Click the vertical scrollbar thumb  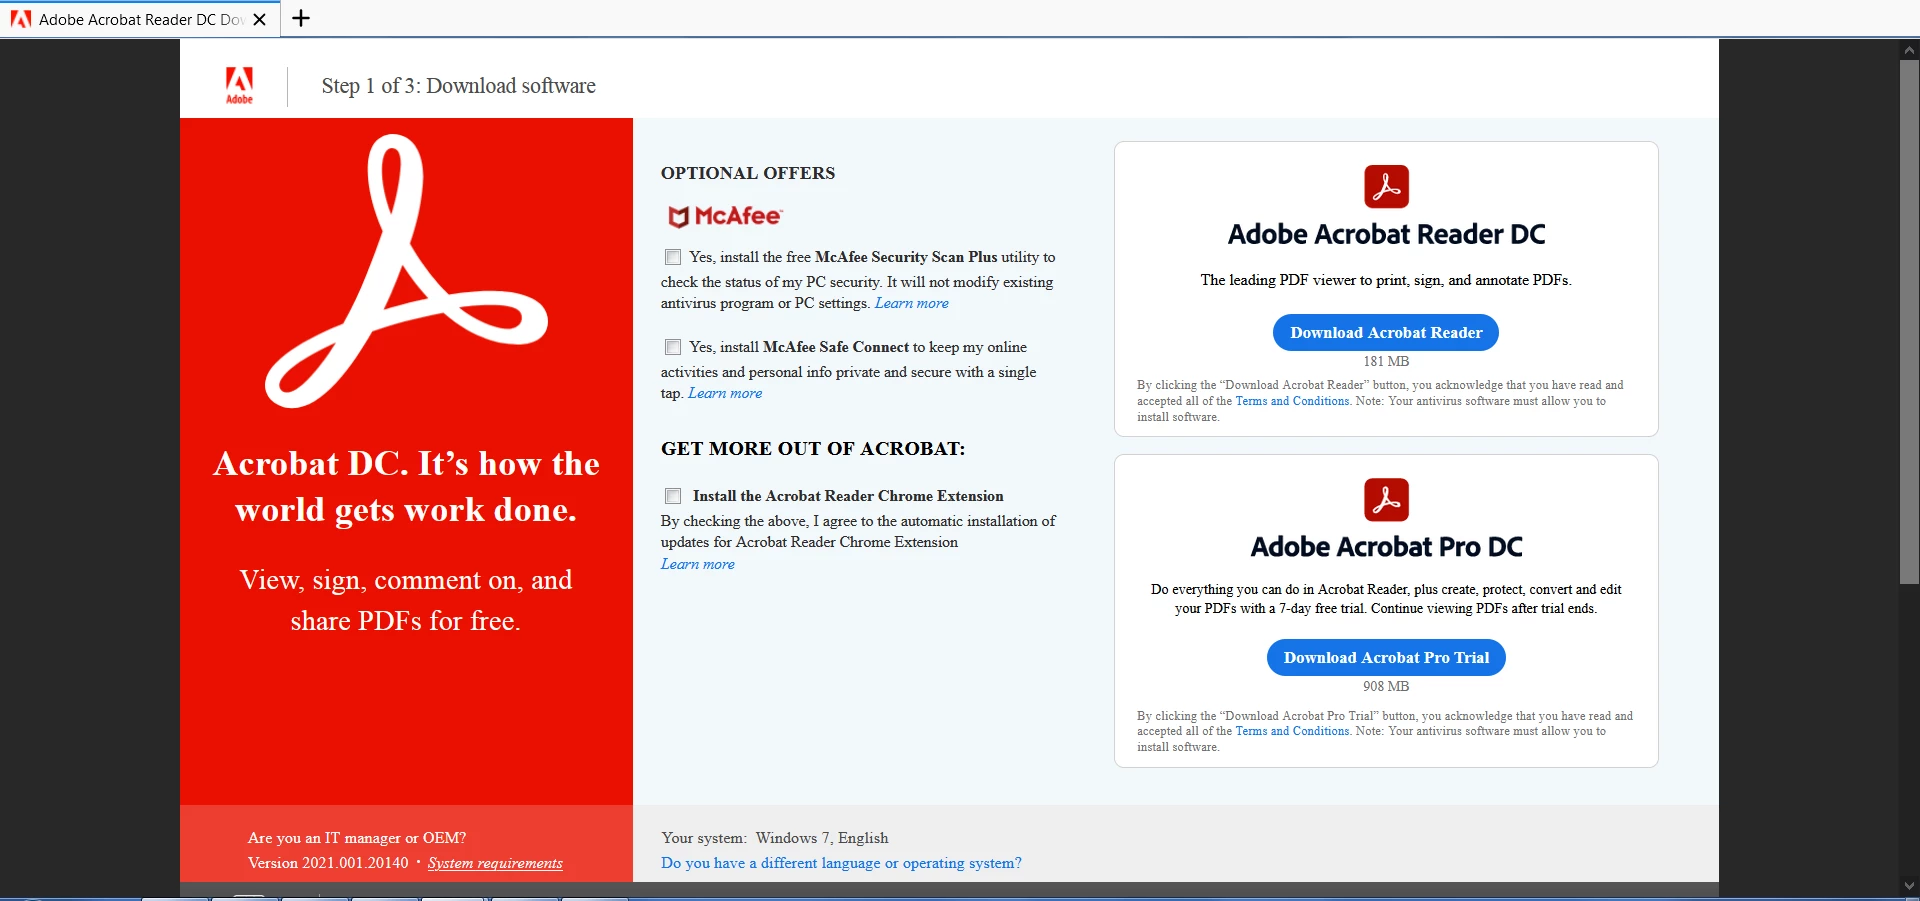1910,322
